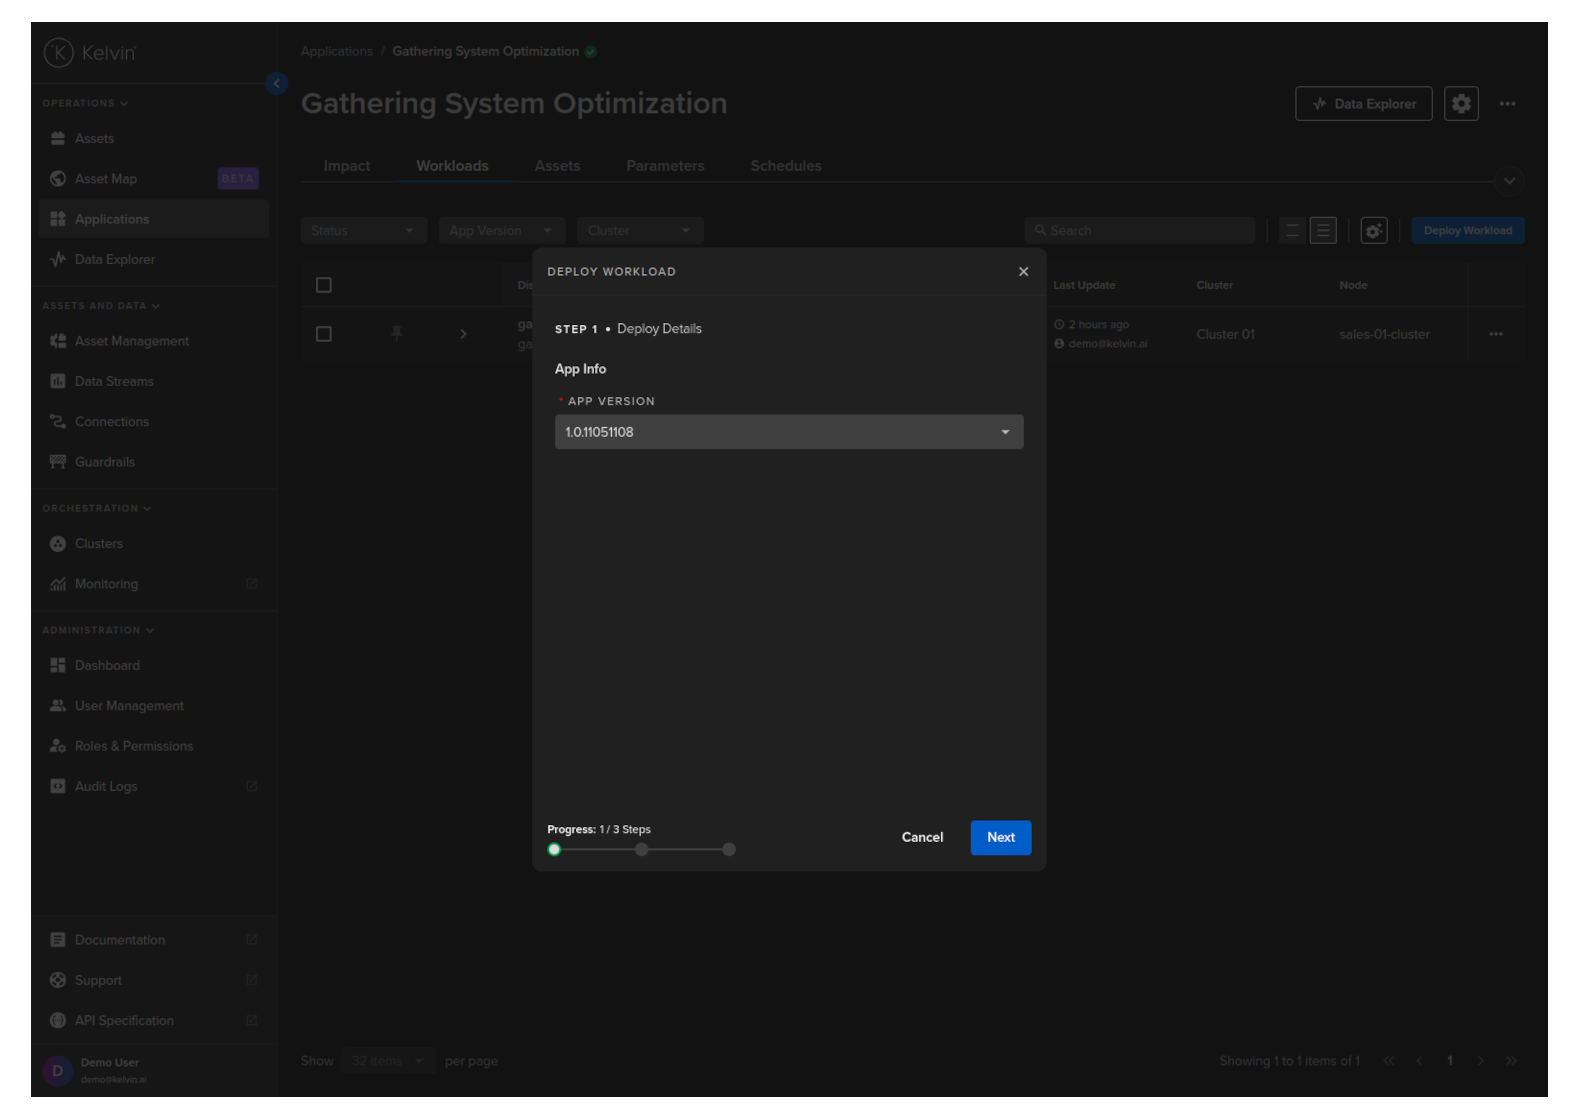Image resolution: width=1580 pixels, height=1120 pixels.
Task: Open the App Version dropdown in the dialog
Action: coord(788,432)
